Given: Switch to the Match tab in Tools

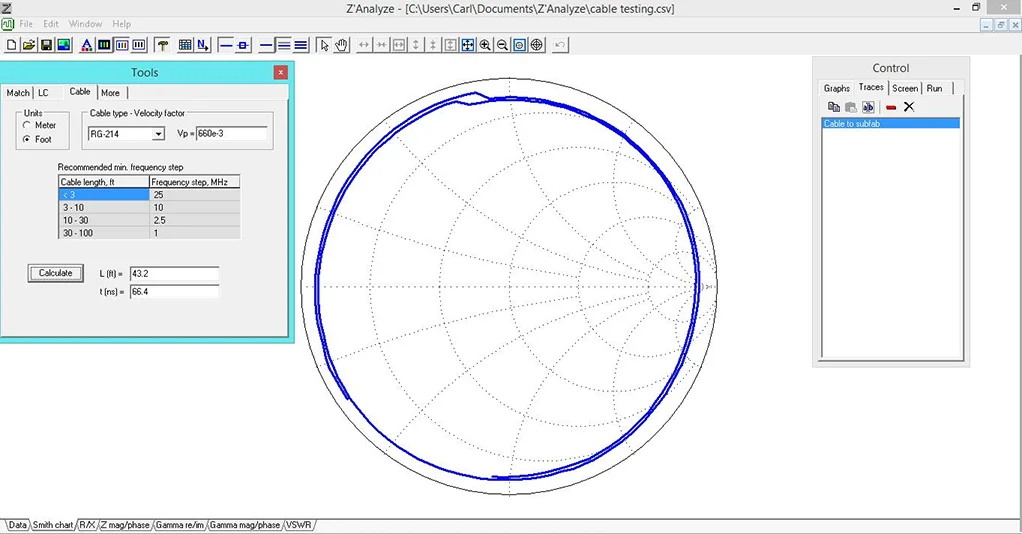Looking at the screenshot, I should click(18, 93).
